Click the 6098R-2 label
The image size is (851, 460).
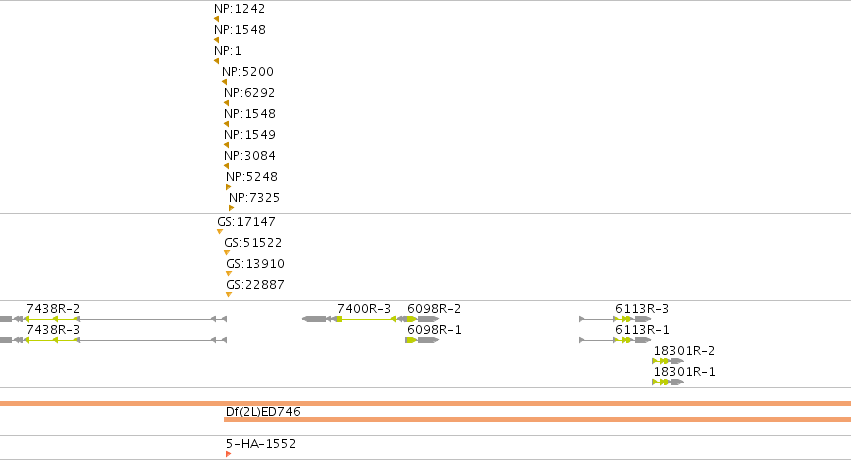pyautogui.click(x=434, y=309)
